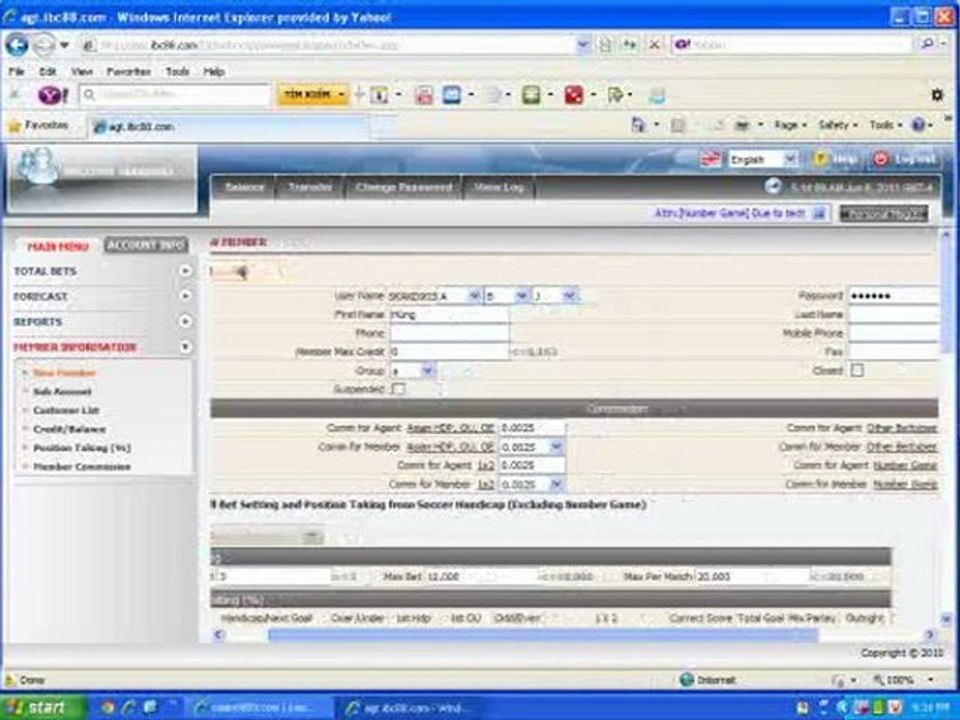Open the View menu
The image size is (960, 720).
pos(81,72)
